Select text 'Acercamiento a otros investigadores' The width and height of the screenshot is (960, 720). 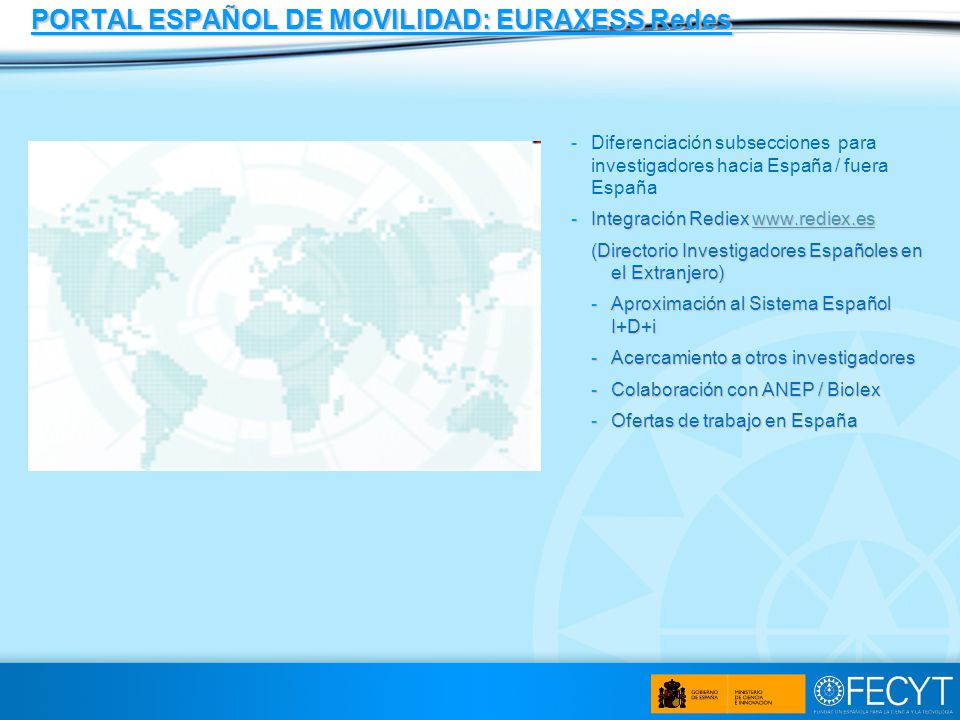pyautogui.click(x=763, y=358)
